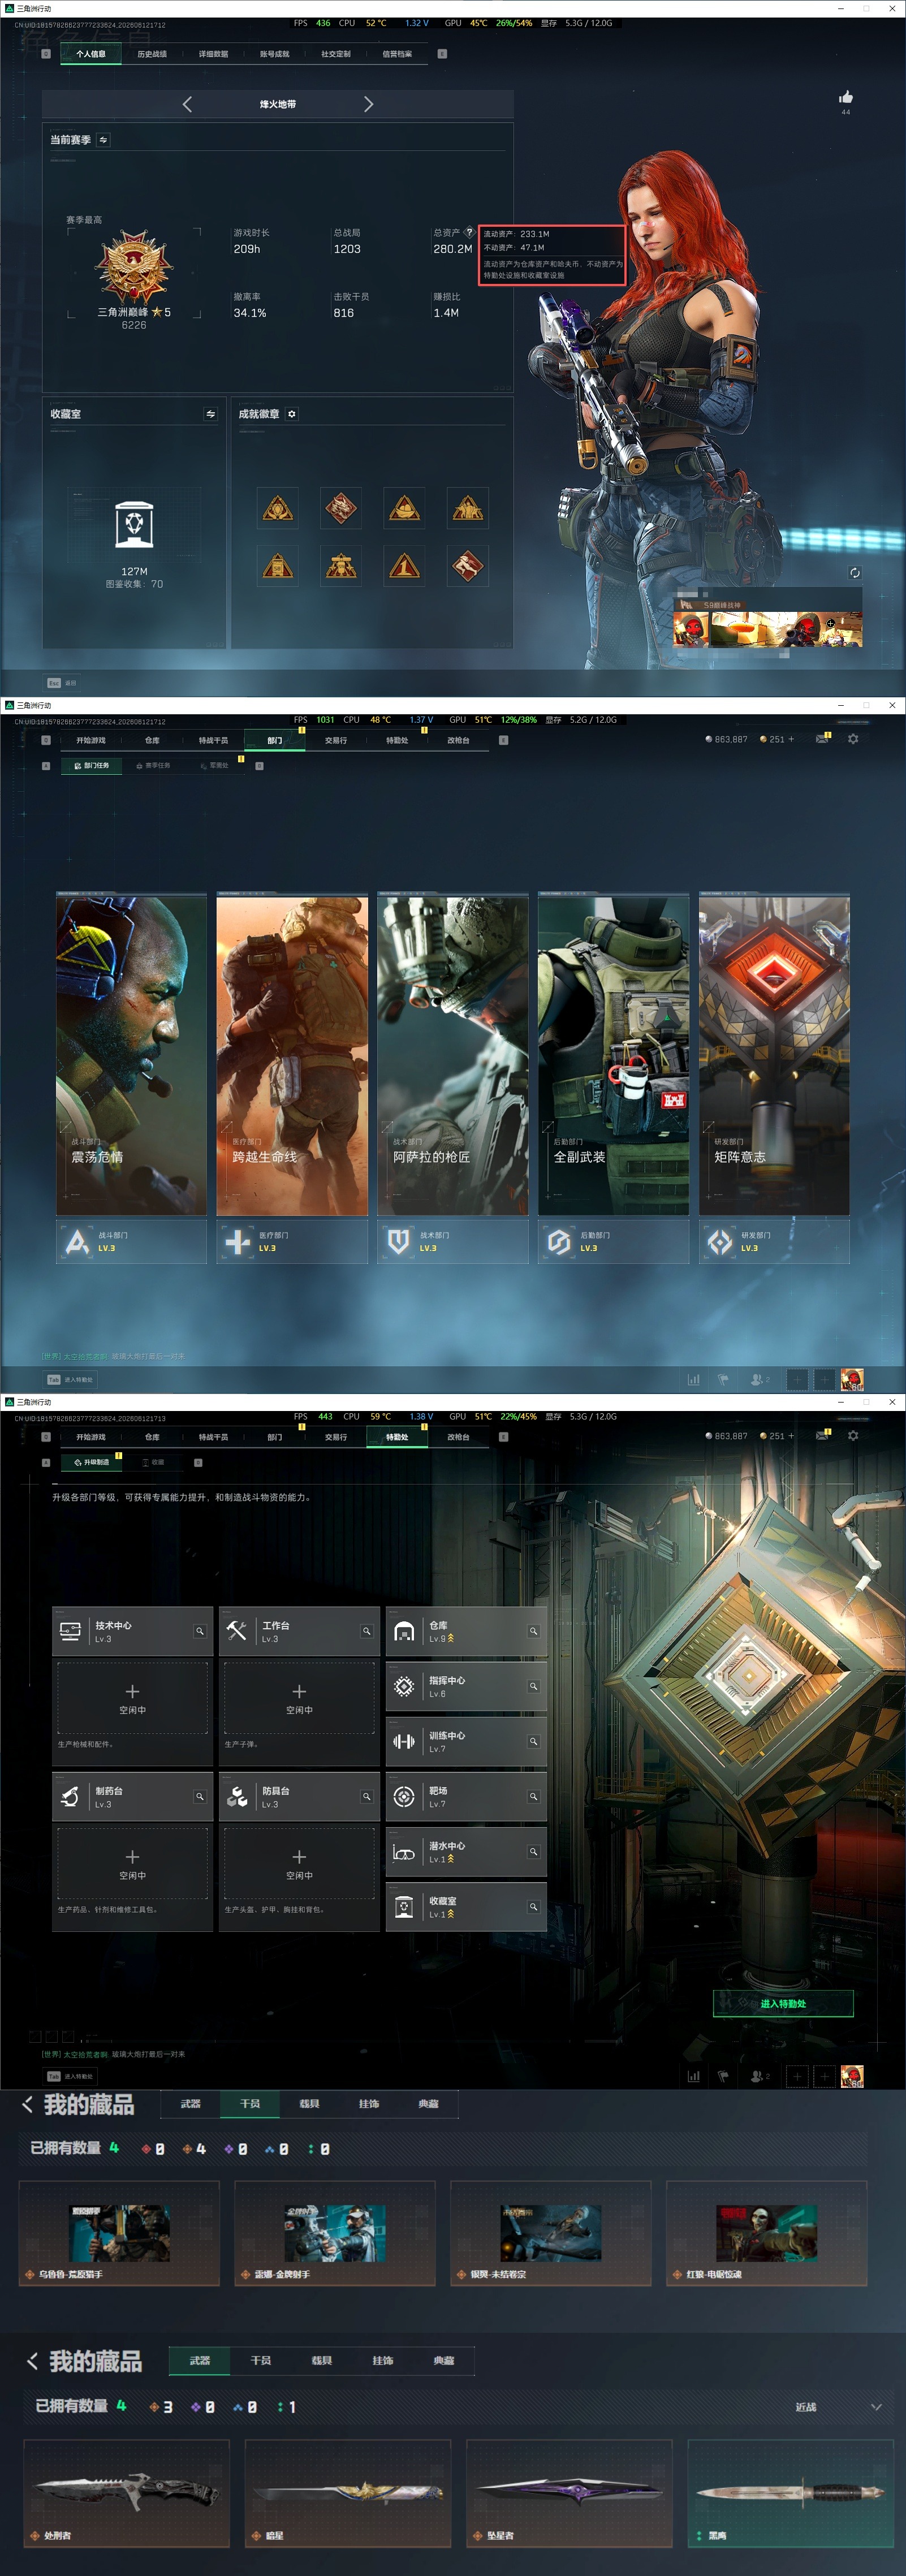Click the 1203 total matches value

pyautogui.click(x=347, y=249)
